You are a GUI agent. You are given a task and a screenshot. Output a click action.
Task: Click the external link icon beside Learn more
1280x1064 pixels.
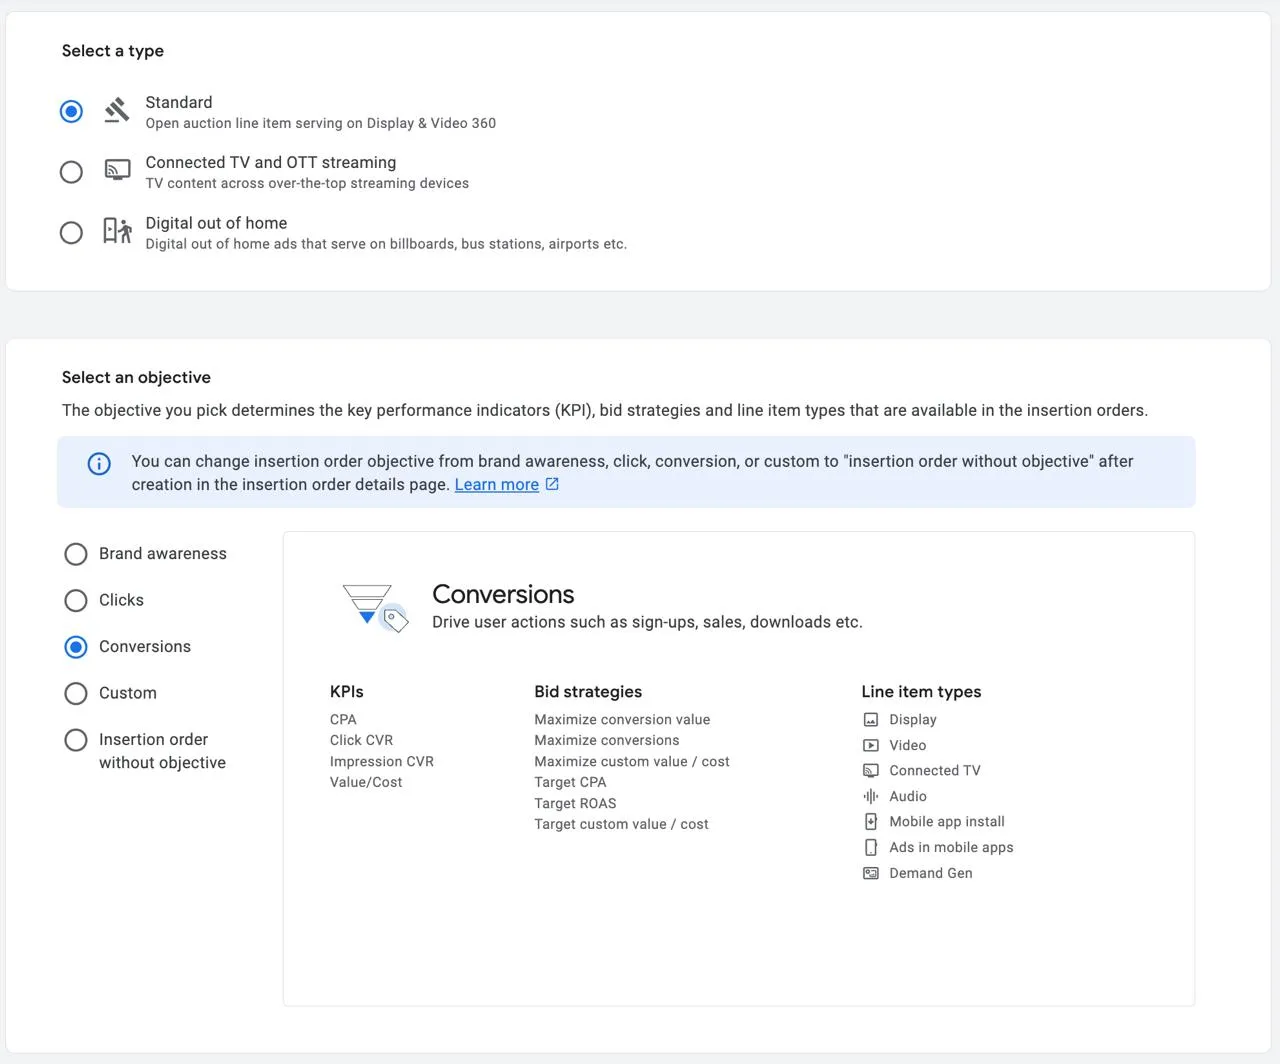tap(552, 484)
